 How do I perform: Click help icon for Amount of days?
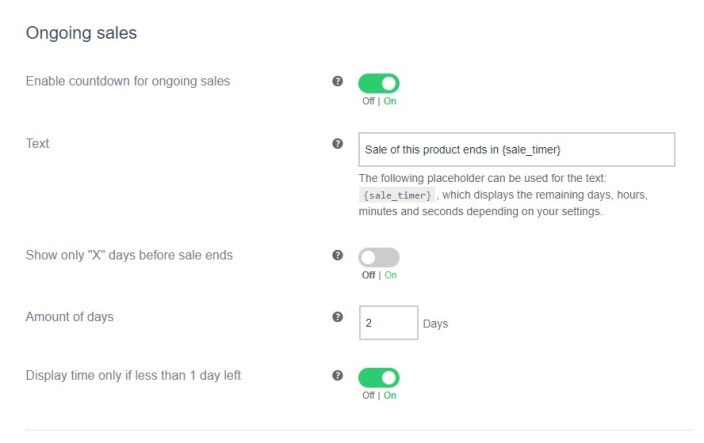coord(337,317)
